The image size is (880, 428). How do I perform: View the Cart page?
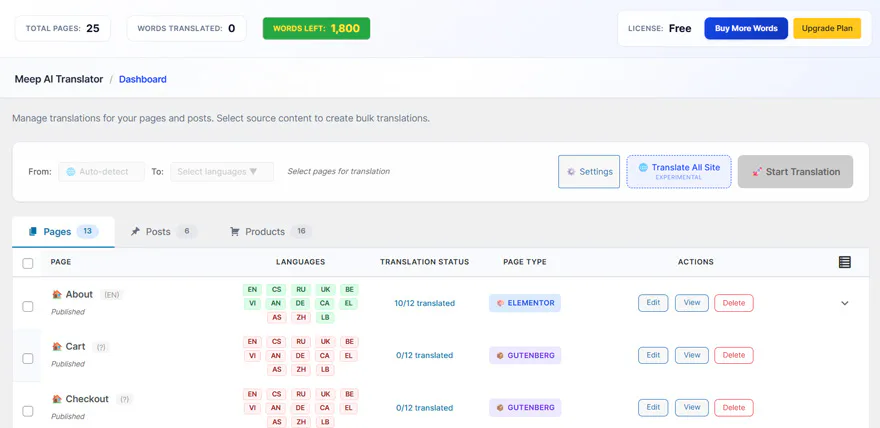coord(691,355)
